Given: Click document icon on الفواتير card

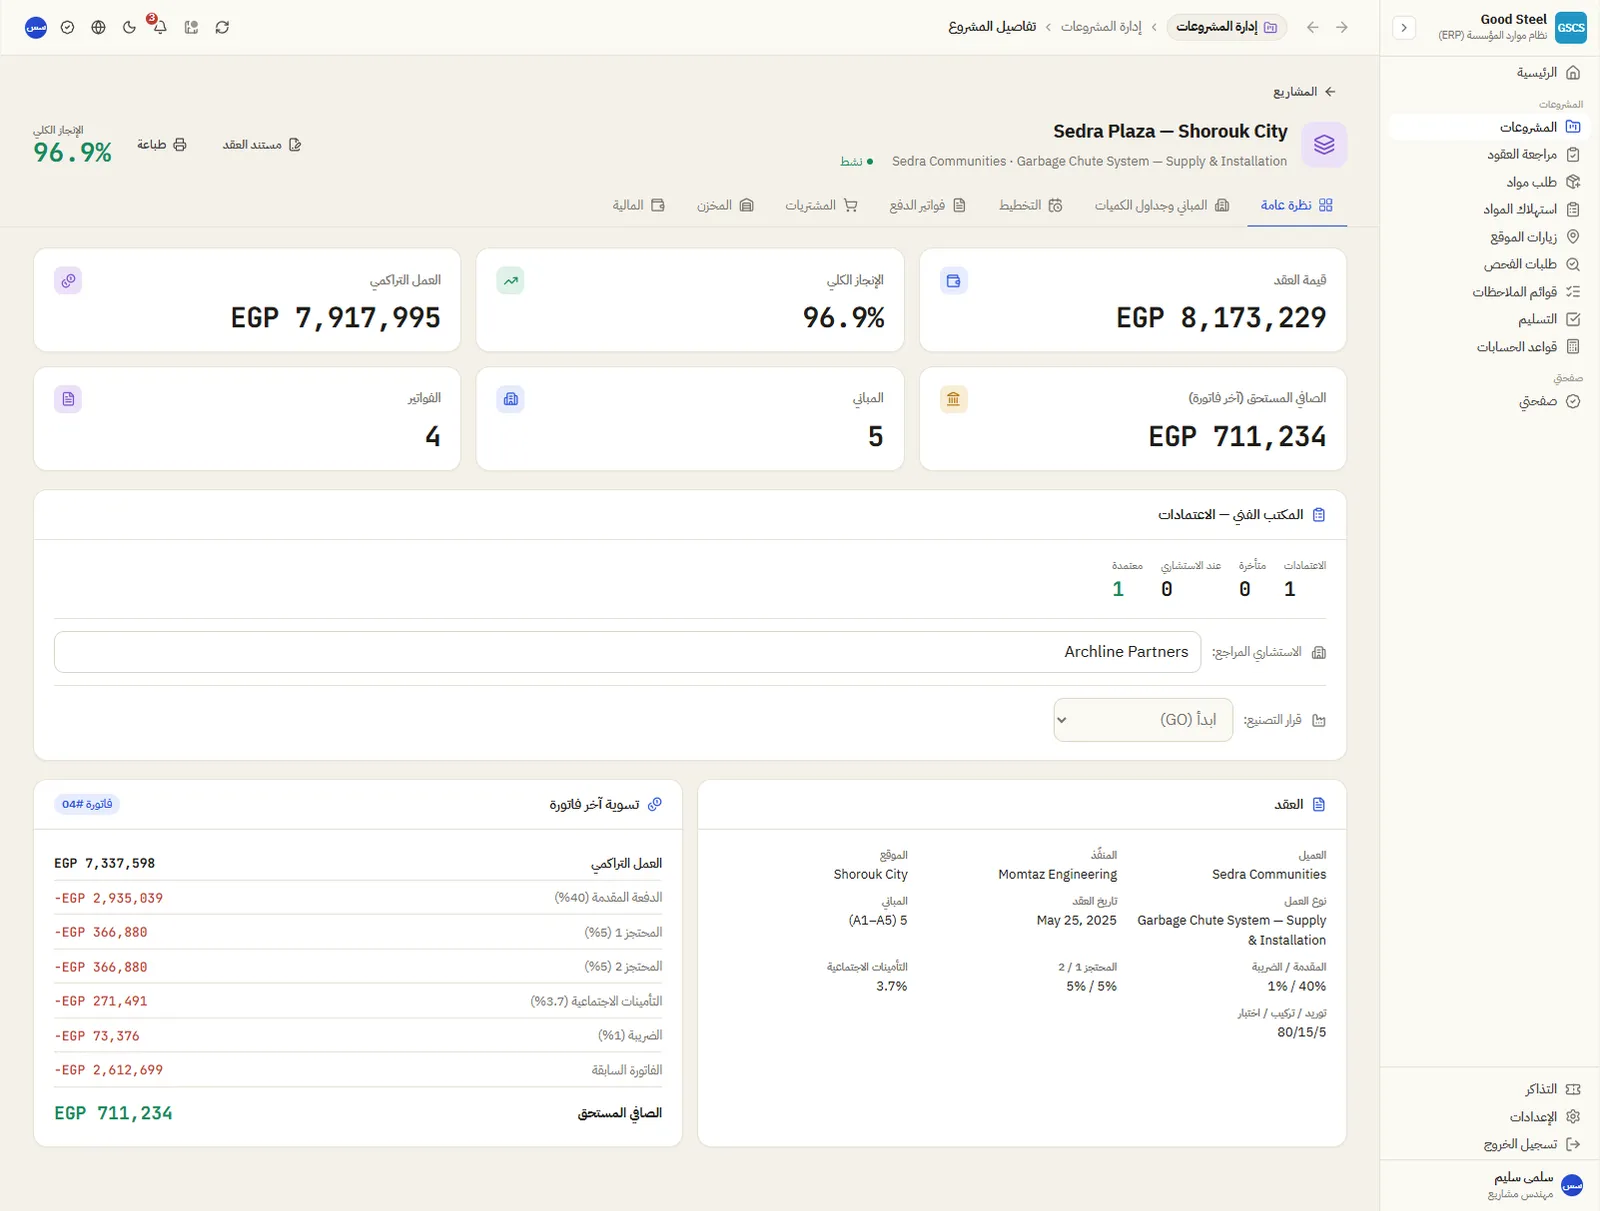Looking at the screenshot, I should pos(68,399).
